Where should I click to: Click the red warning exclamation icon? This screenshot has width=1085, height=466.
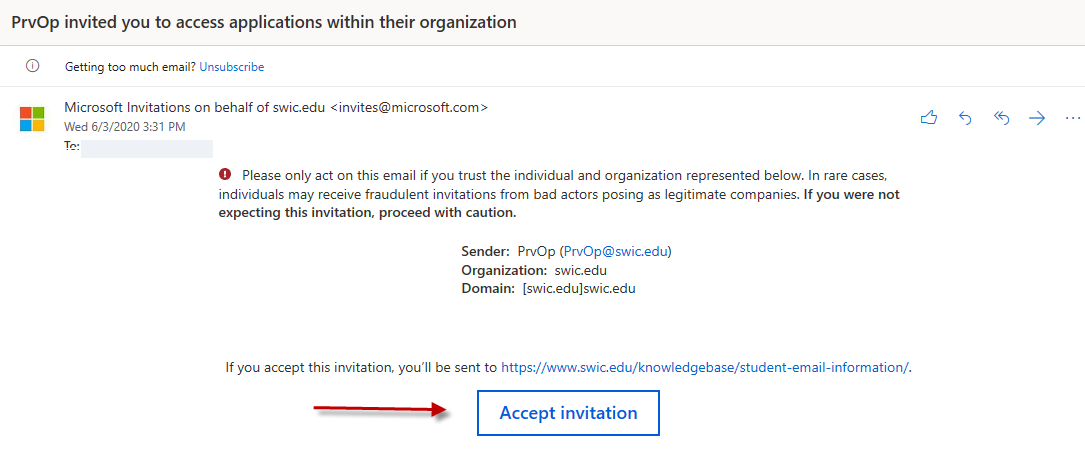[226, 174]
